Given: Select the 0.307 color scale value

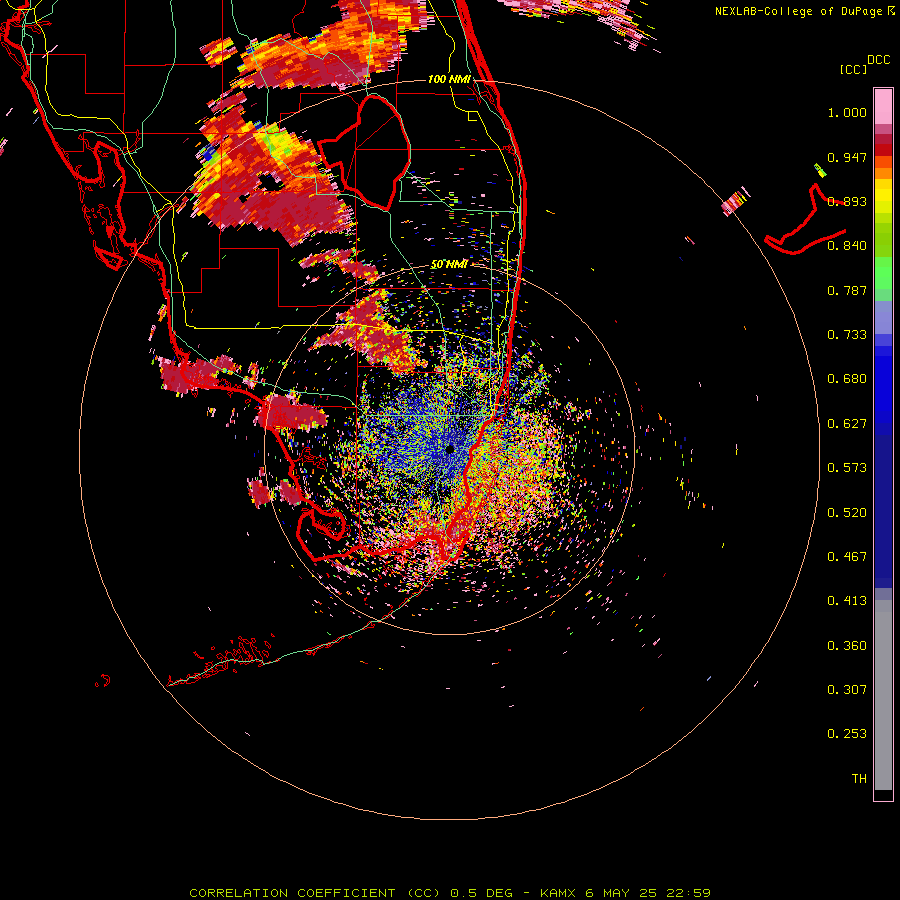Looking at the screenshot, I should (847, 690).
